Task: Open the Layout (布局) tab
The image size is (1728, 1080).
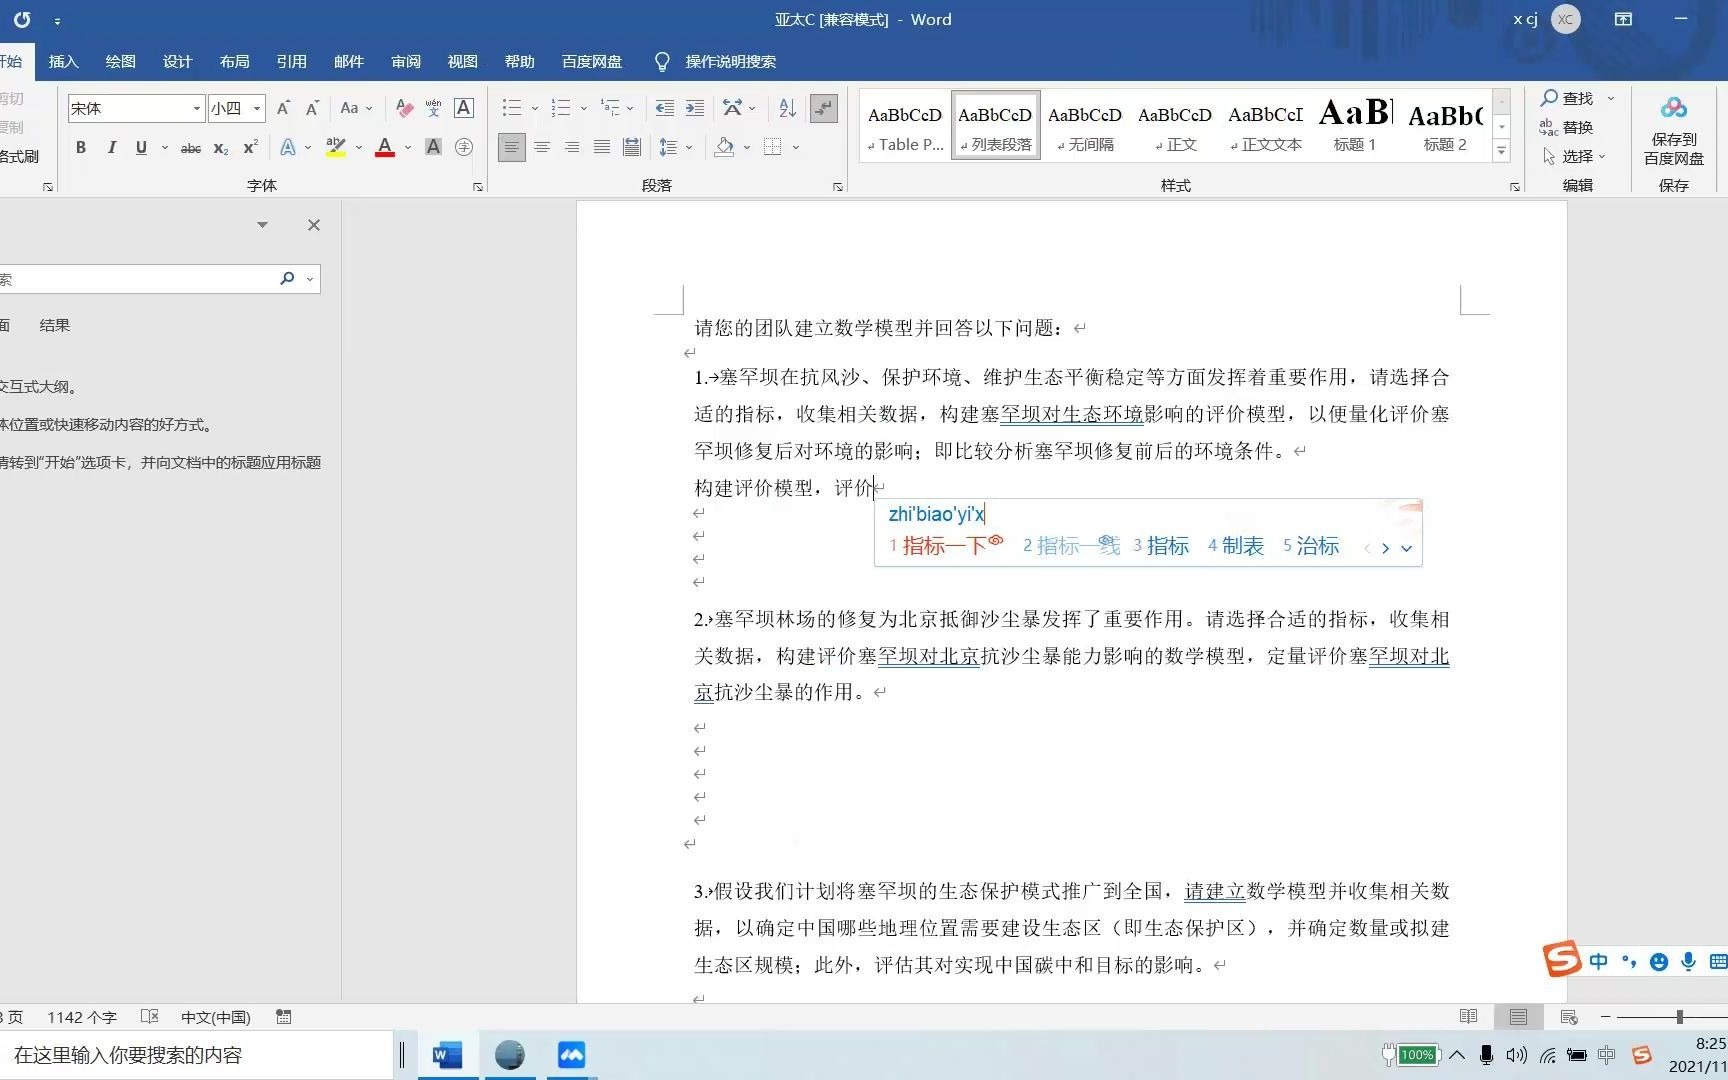Action: [234, 61]
